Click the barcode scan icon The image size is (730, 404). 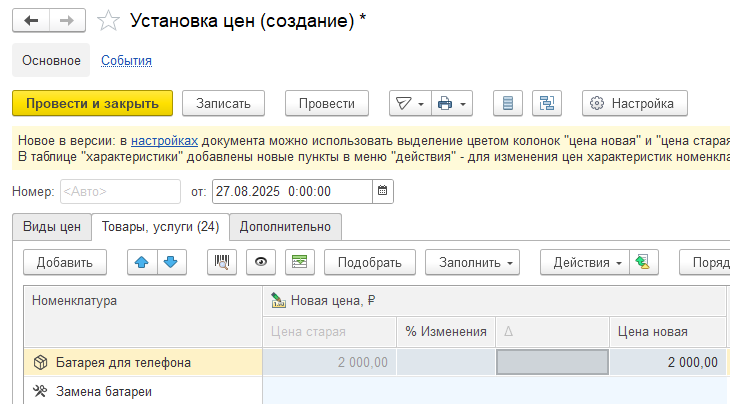222,262
